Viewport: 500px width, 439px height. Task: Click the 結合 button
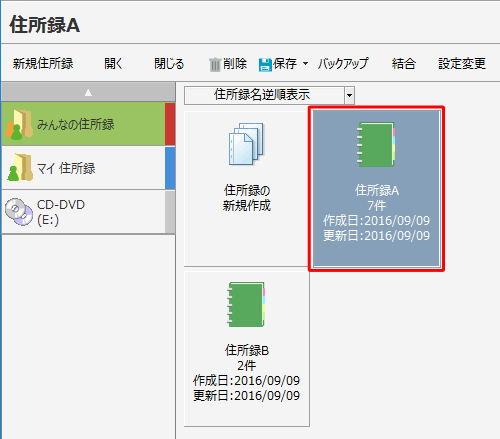(x=404, y=63)
